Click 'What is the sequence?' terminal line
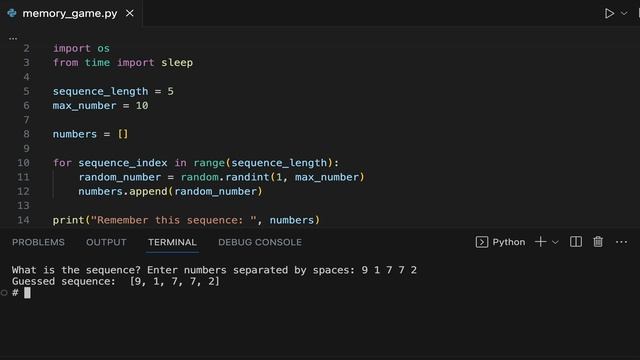The width and height of the screenshot is (640, 360). tap(214, 270)
